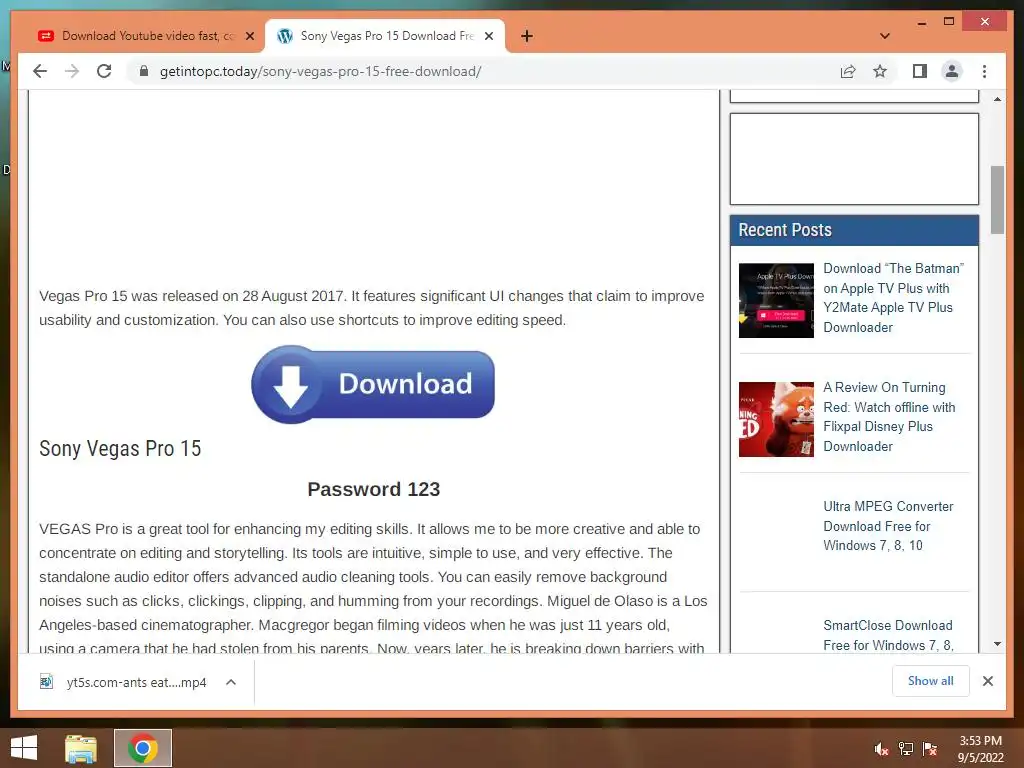Viewport: 1024px width, 768px height.
Task: Open Chrome side panel
Action: (920, 71)
